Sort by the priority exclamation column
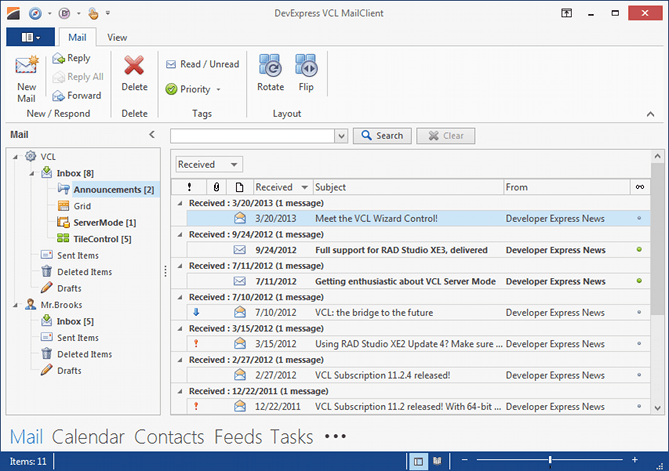This screenshot has width=669, height=471. pos(189,187)
